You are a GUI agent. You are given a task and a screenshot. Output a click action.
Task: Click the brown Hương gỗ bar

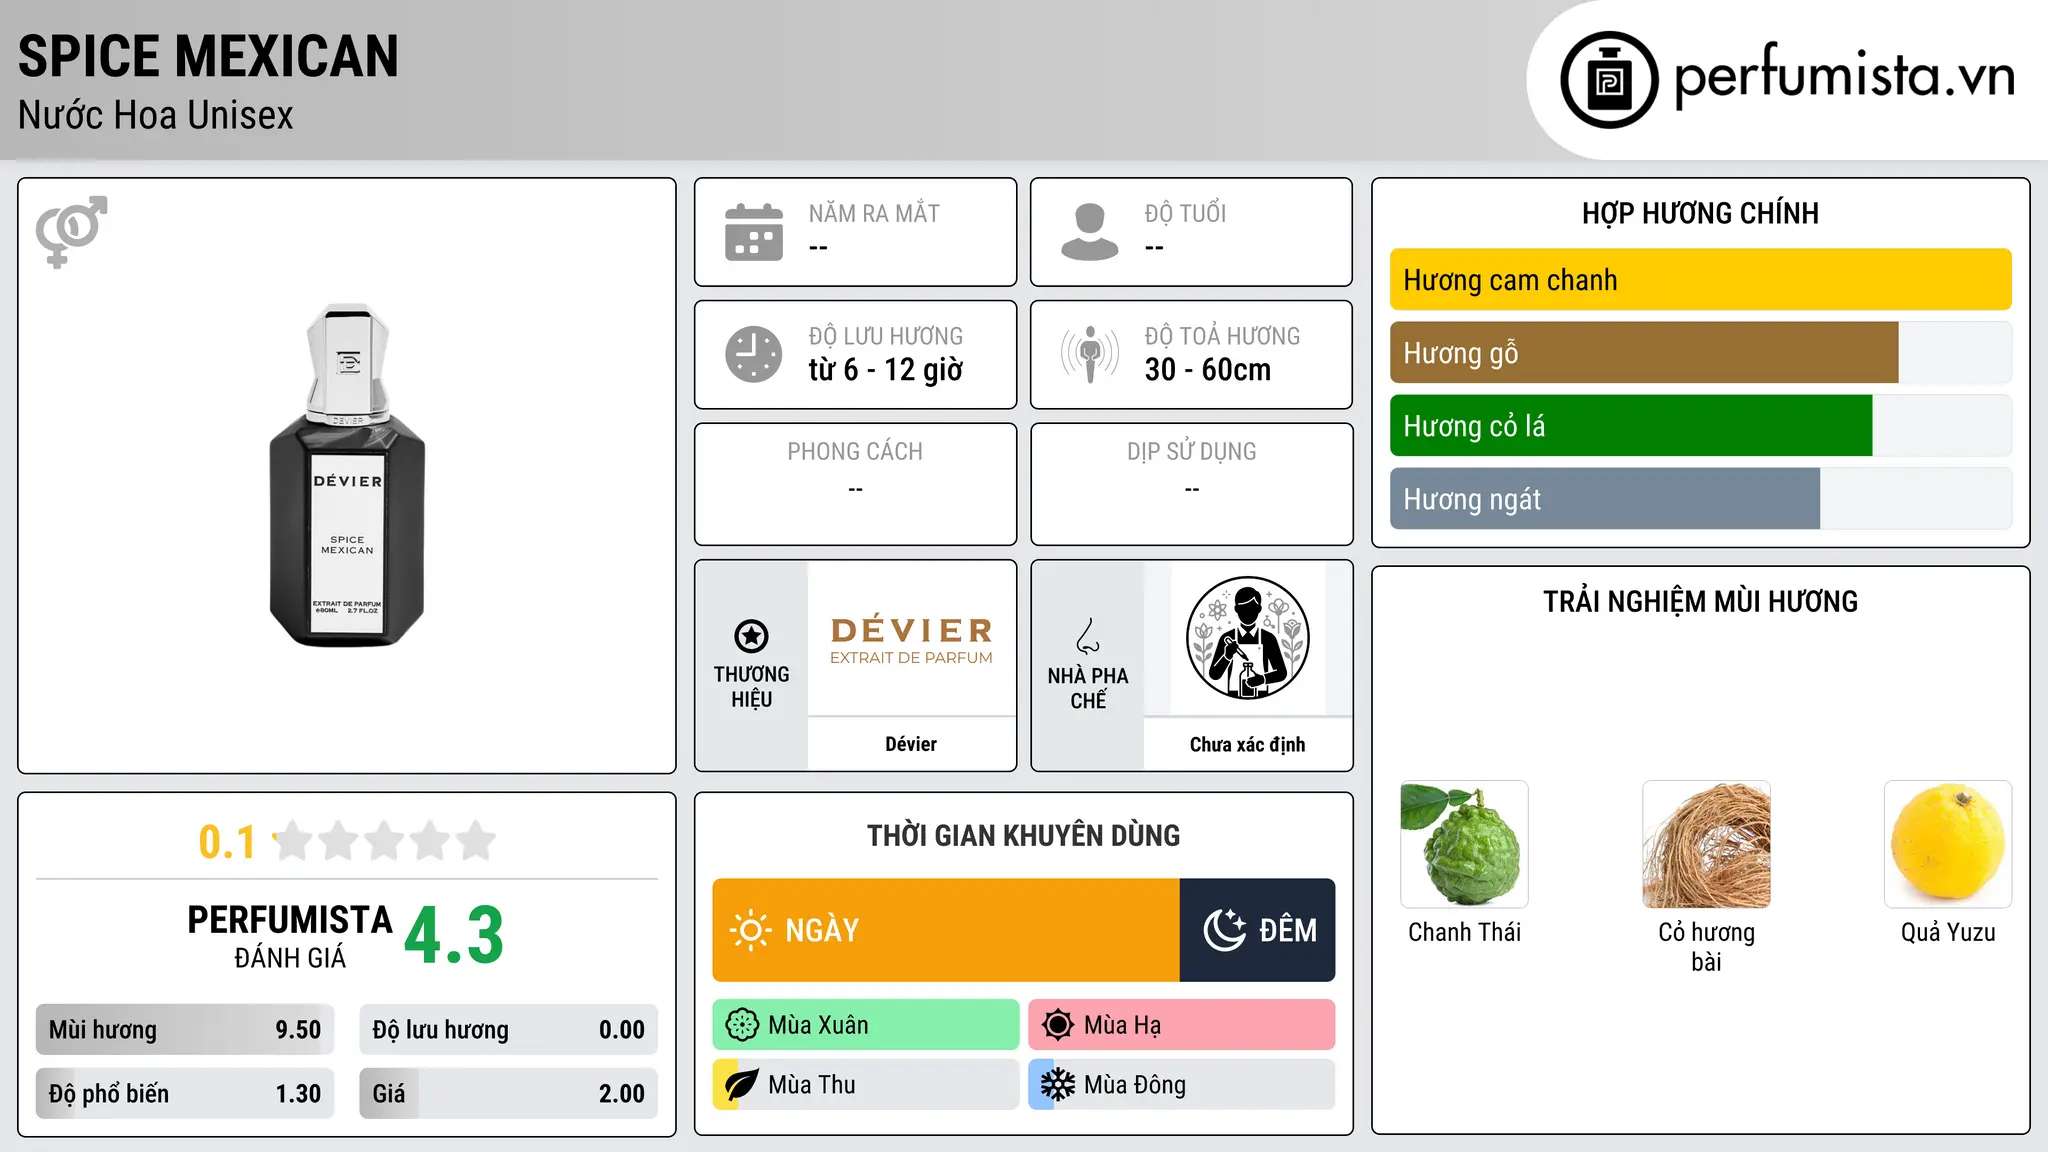(x=1644, y=353)
